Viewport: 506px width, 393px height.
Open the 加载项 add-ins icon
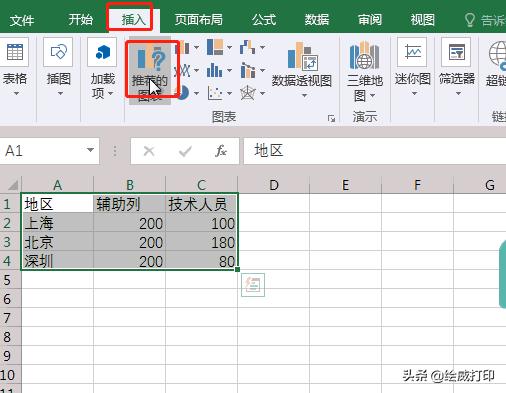(102, 52)
